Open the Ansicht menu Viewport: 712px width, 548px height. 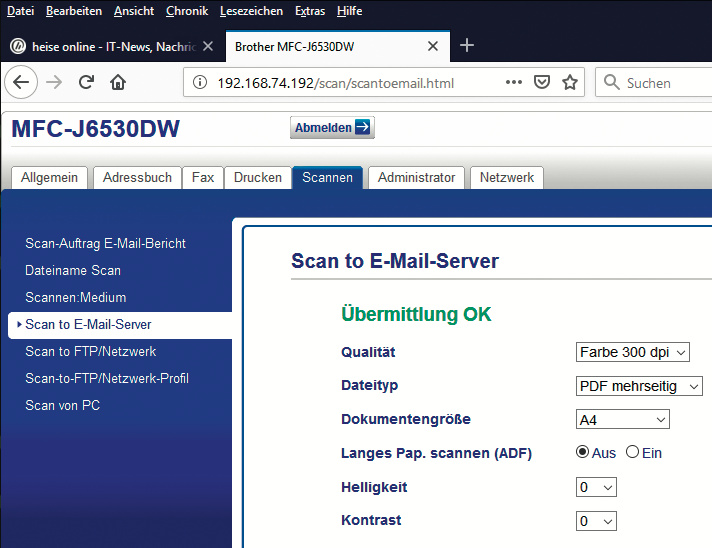(134, 11)
